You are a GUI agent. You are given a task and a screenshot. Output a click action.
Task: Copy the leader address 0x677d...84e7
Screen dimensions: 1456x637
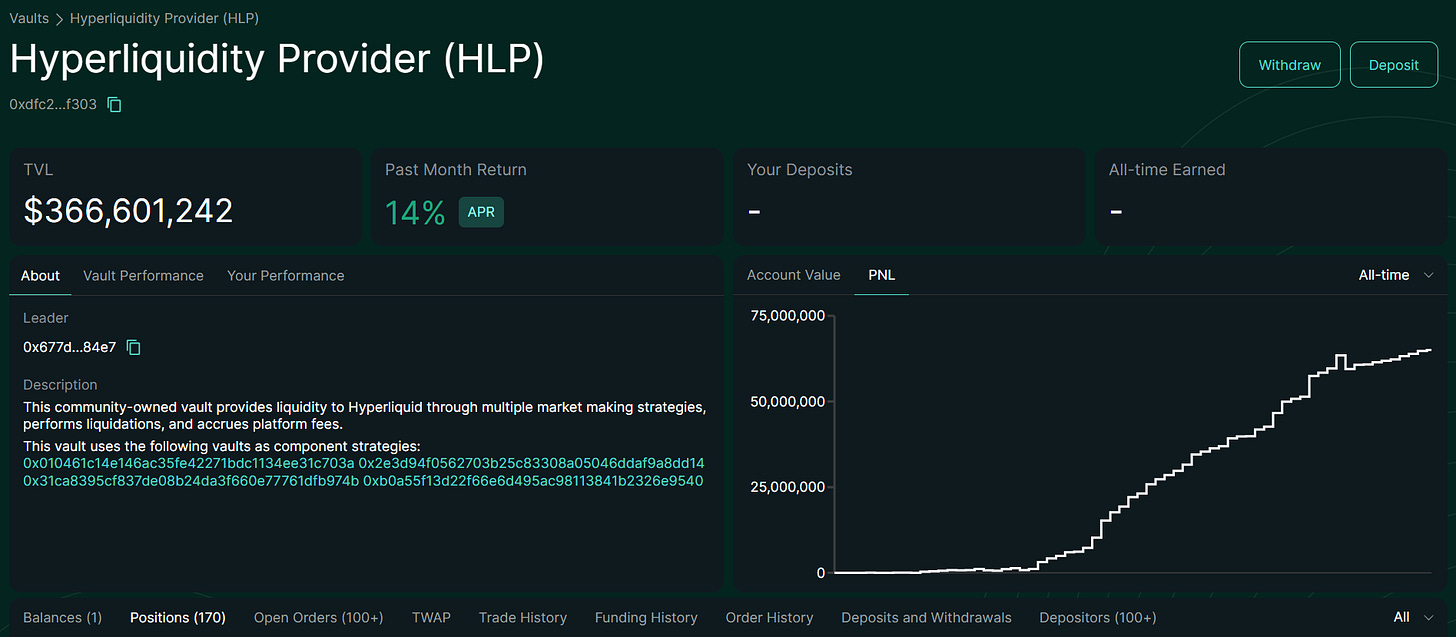pyautogui.click(x=134, y=347)
